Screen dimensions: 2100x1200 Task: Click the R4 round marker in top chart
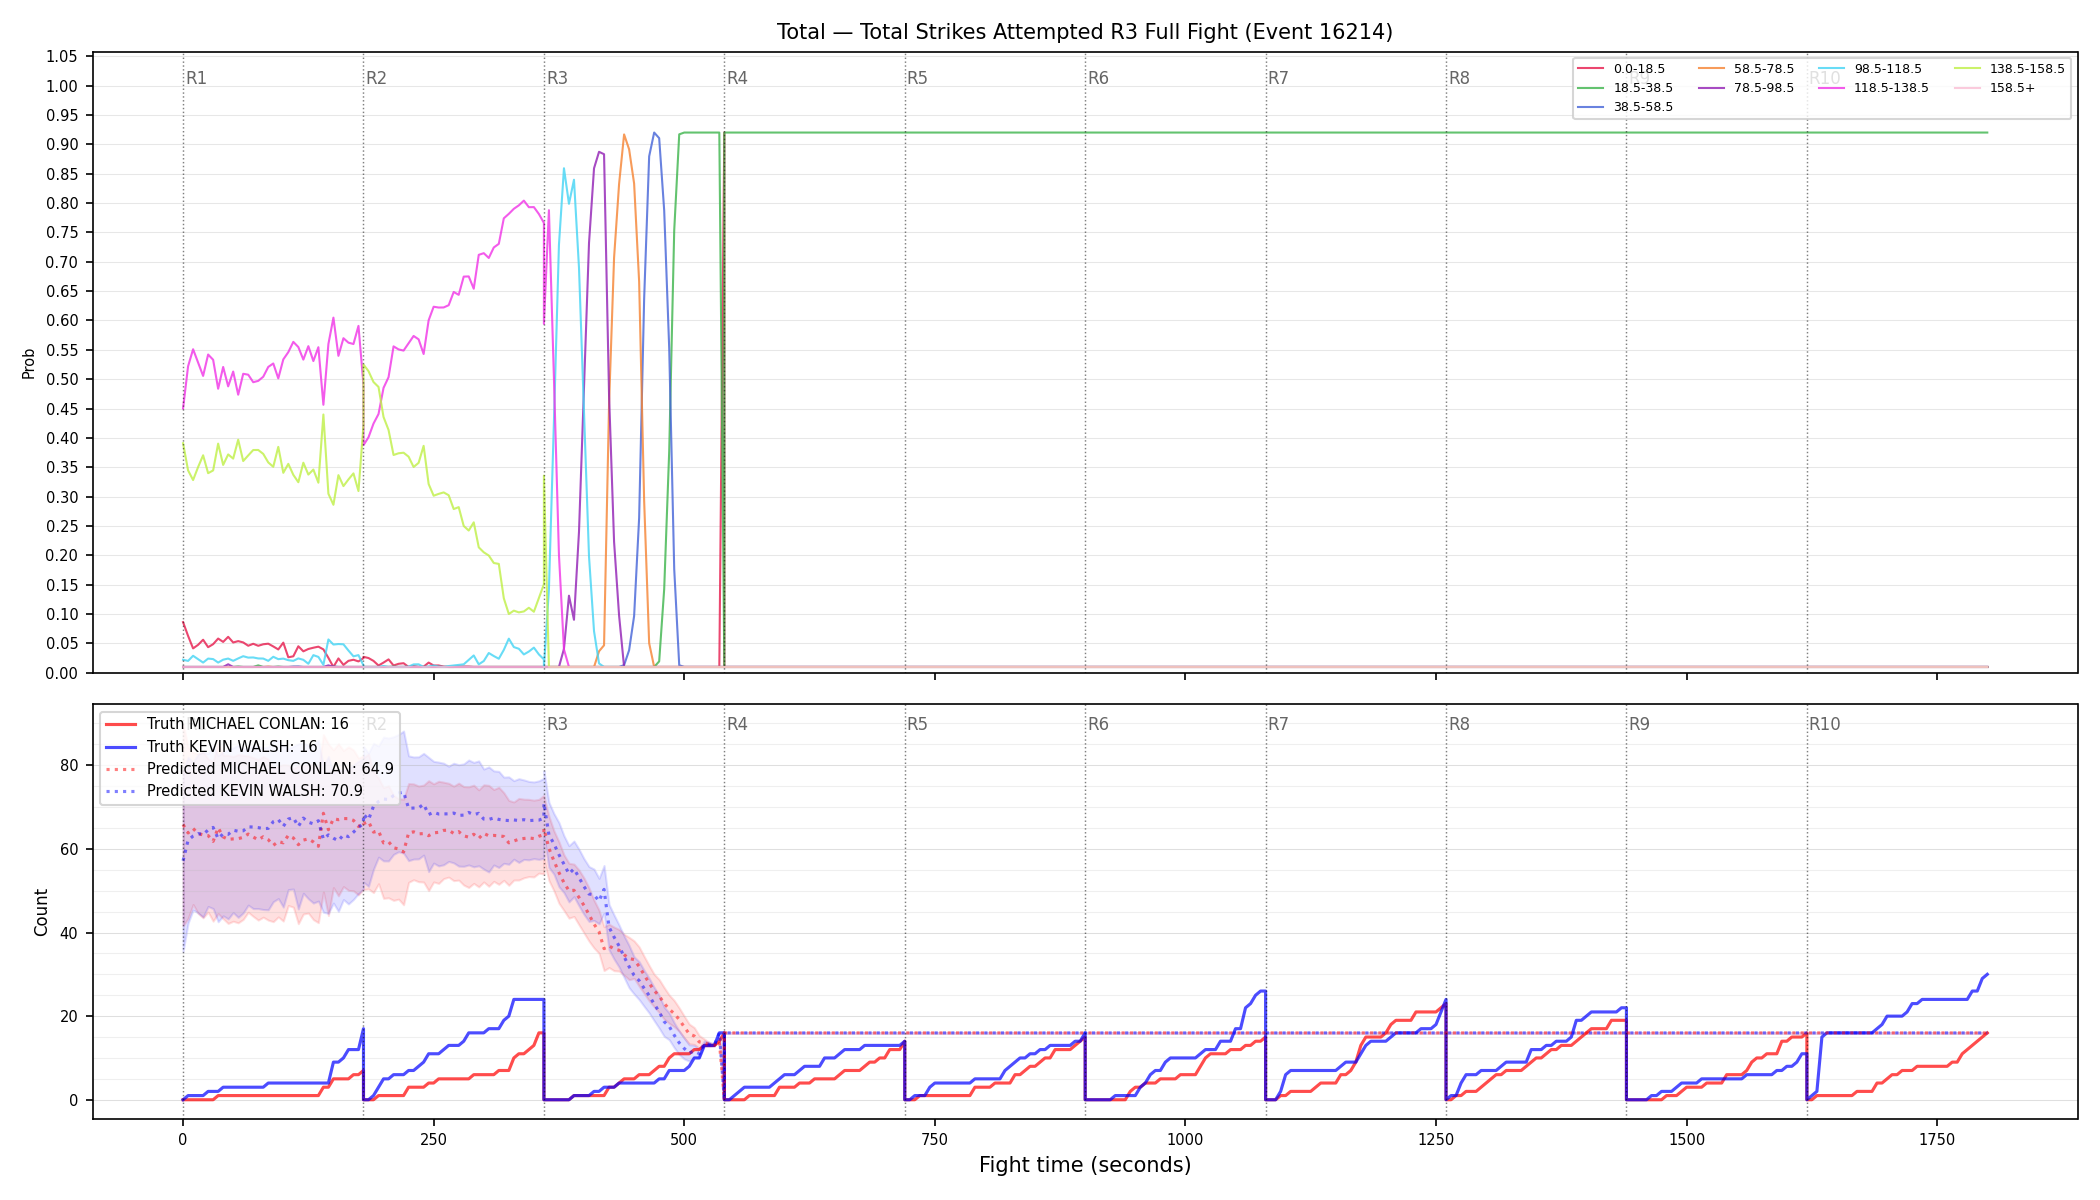point(737,78)
